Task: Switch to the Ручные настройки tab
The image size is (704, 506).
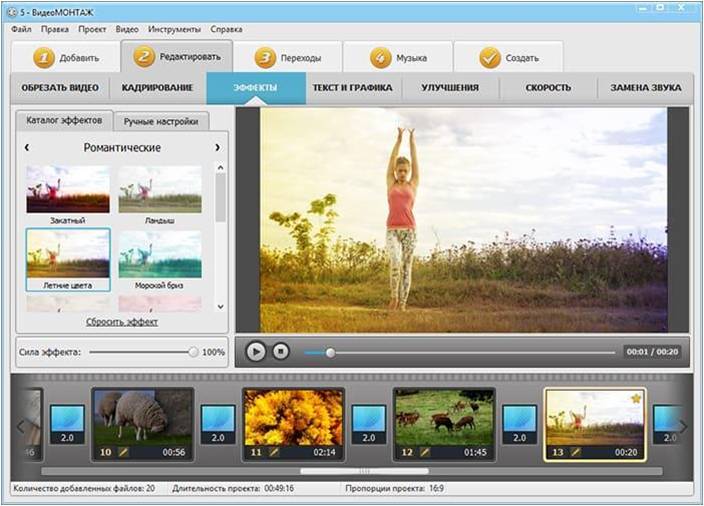Action: (161, 122)
